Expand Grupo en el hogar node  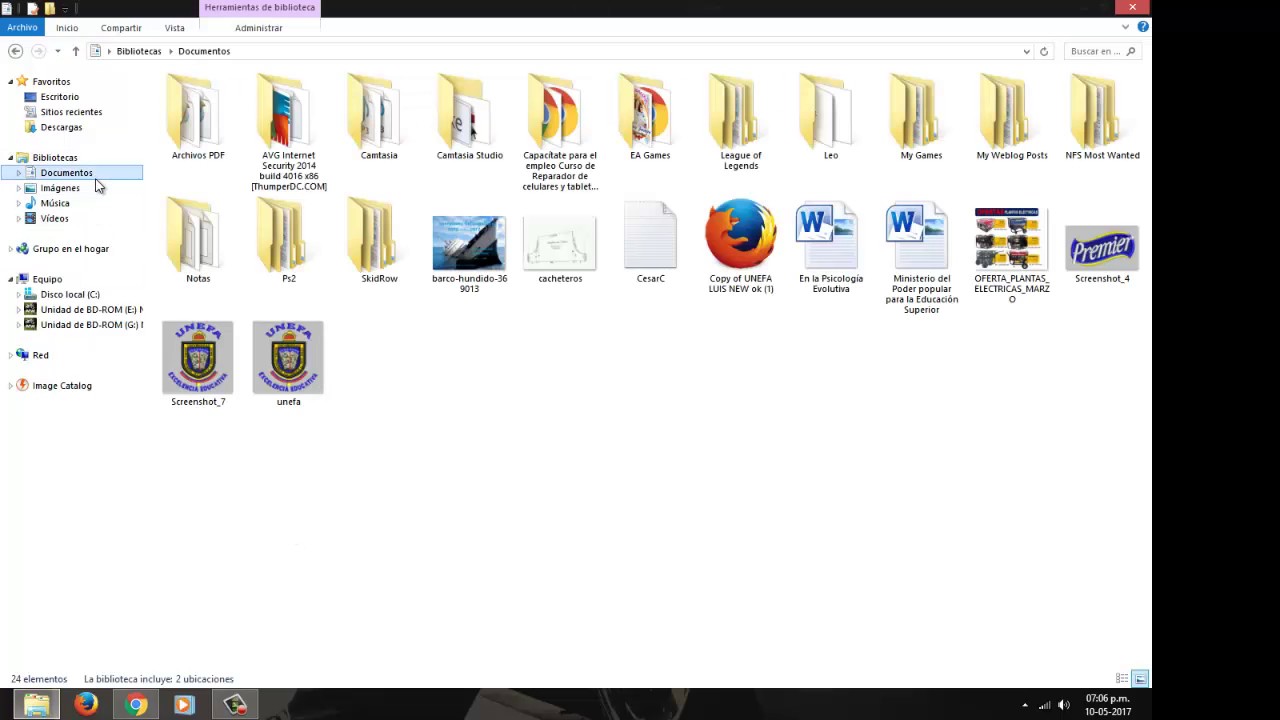coord(10,249)
